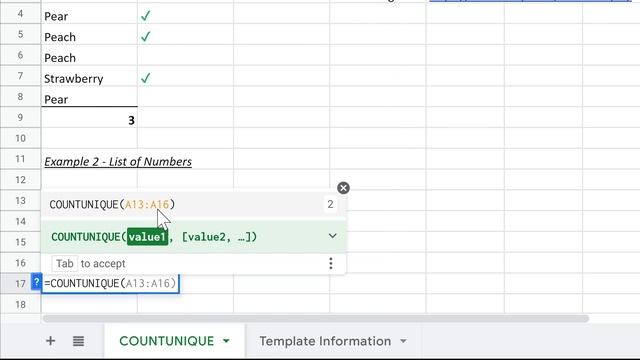Open formula help question mark
Viewport: 640px width, 360px height.
click(36, 282)
